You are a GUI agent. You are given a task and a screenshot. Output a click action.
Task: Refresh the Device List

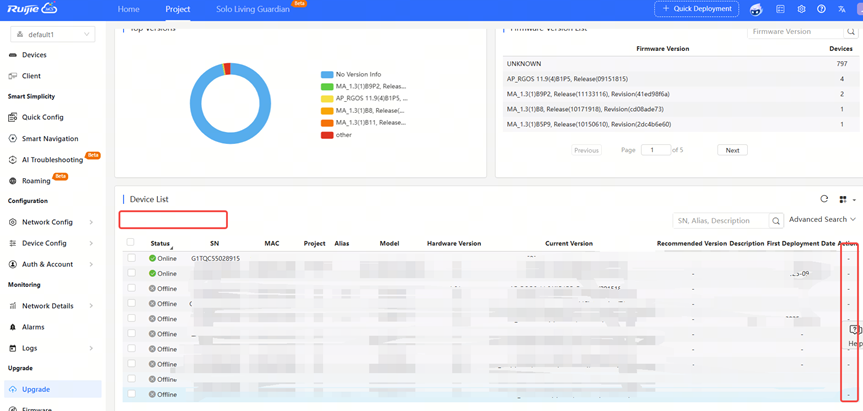coord(824,199)
